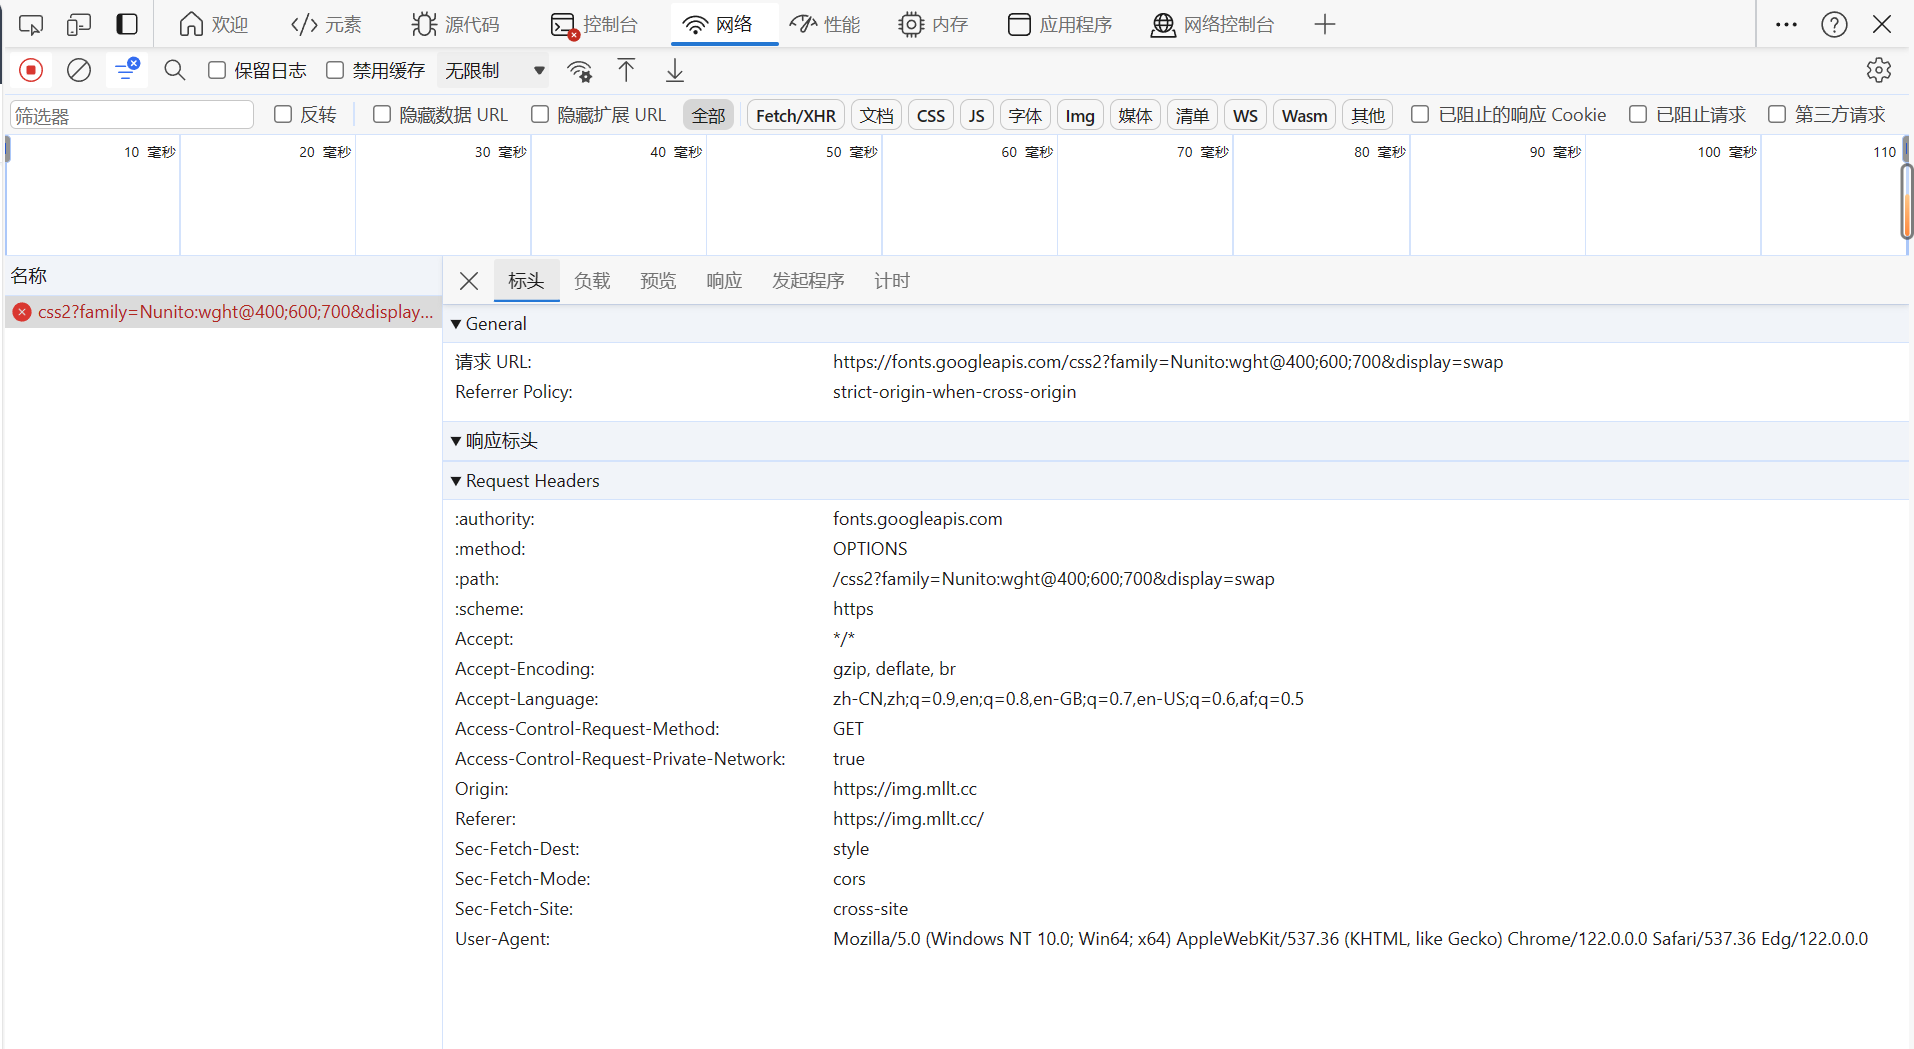Enable 保留日志 preserve log checkbox
This screenshot has width=1914, height=1049.
[217, 70]
